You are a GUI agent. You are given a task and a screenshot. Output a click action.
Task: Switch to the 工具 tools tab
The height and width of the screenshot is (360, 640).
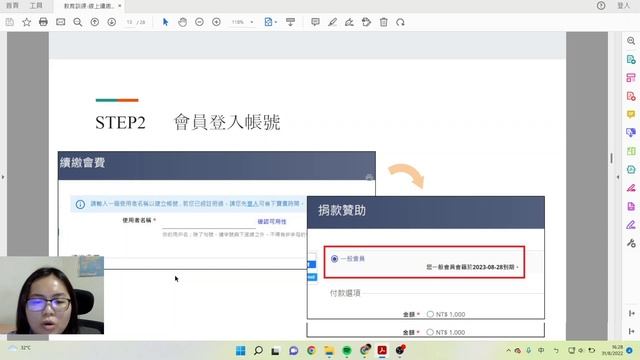pos(36,6)
